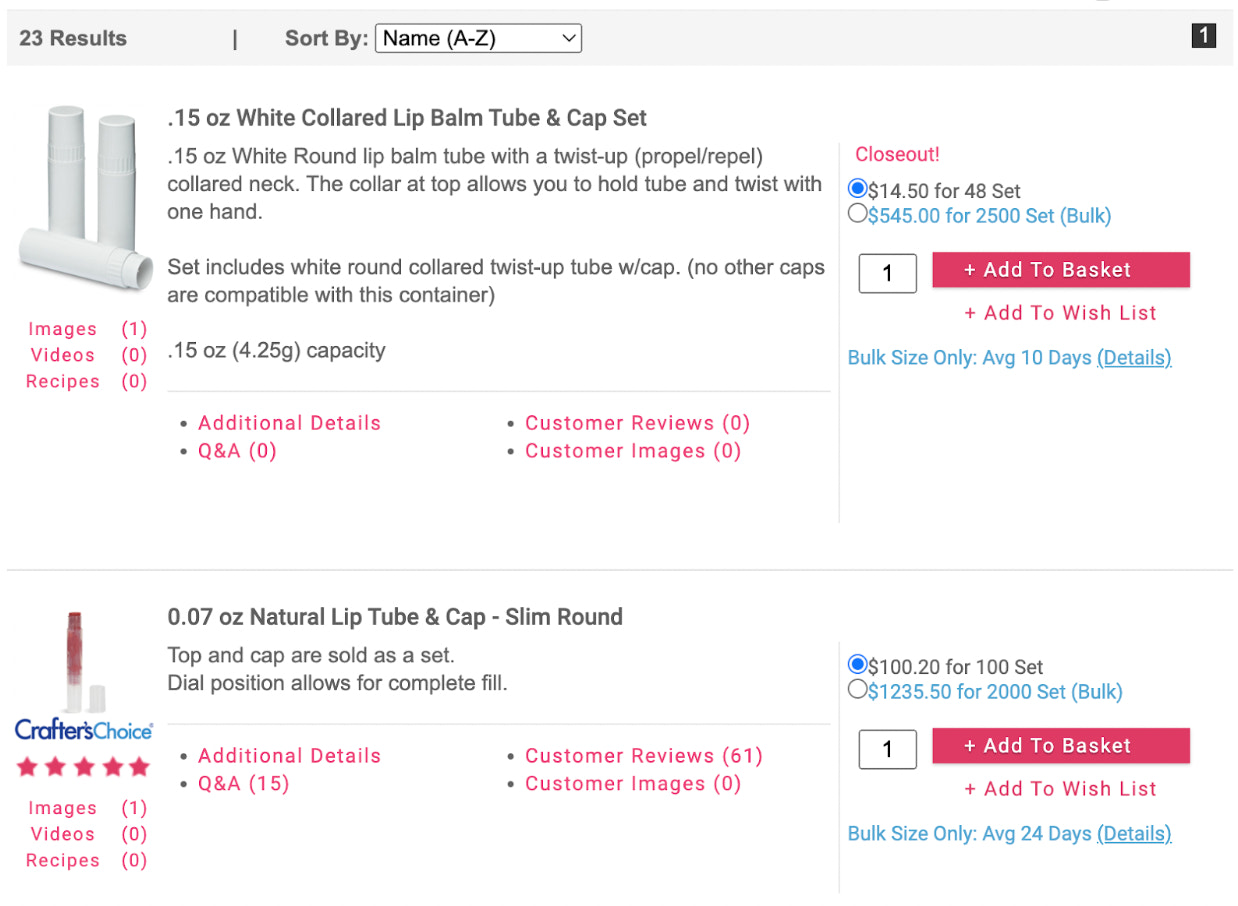The height and width of the screenshot is (906, 1238).
Task: Change sorting from Name (A-Z)
Action: coord(478,38)
